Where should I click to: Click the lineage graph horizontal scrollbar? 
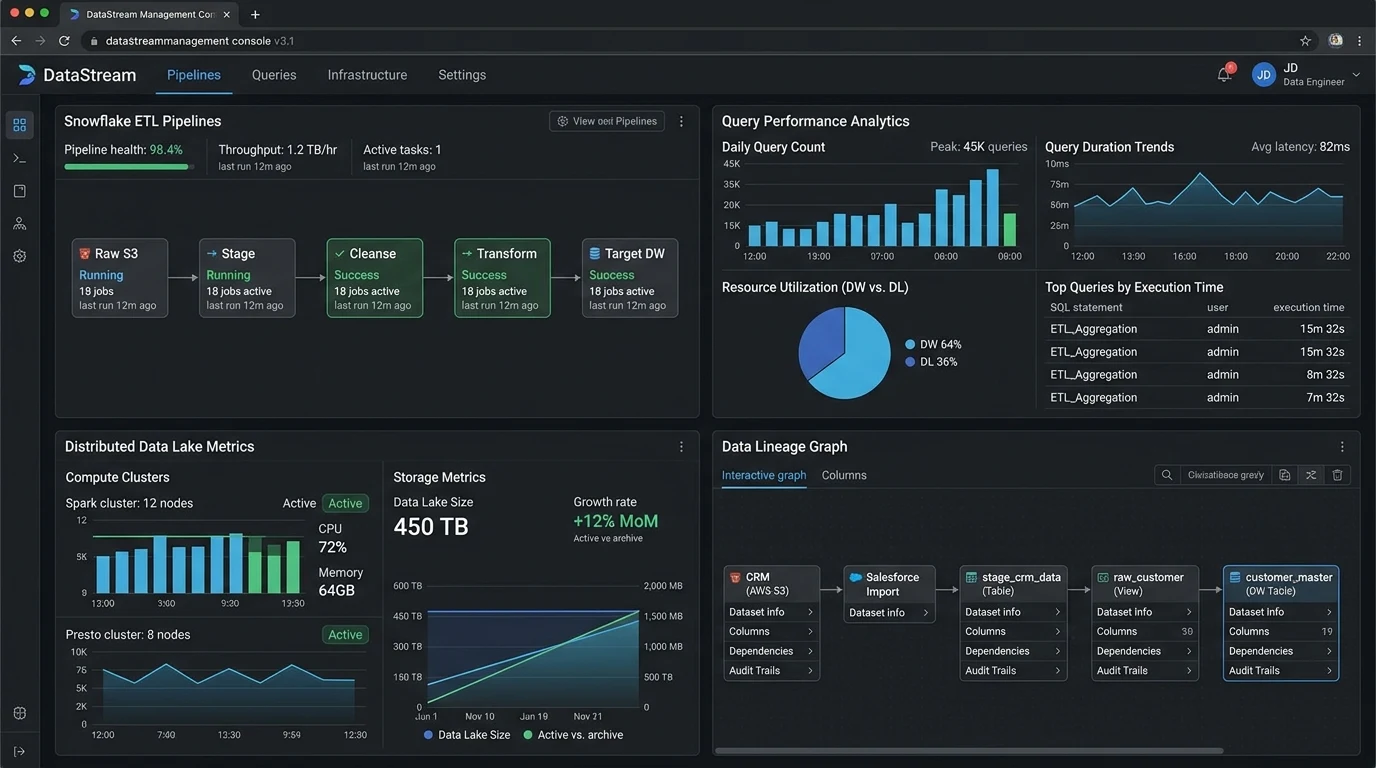click(x=969, y=750)
